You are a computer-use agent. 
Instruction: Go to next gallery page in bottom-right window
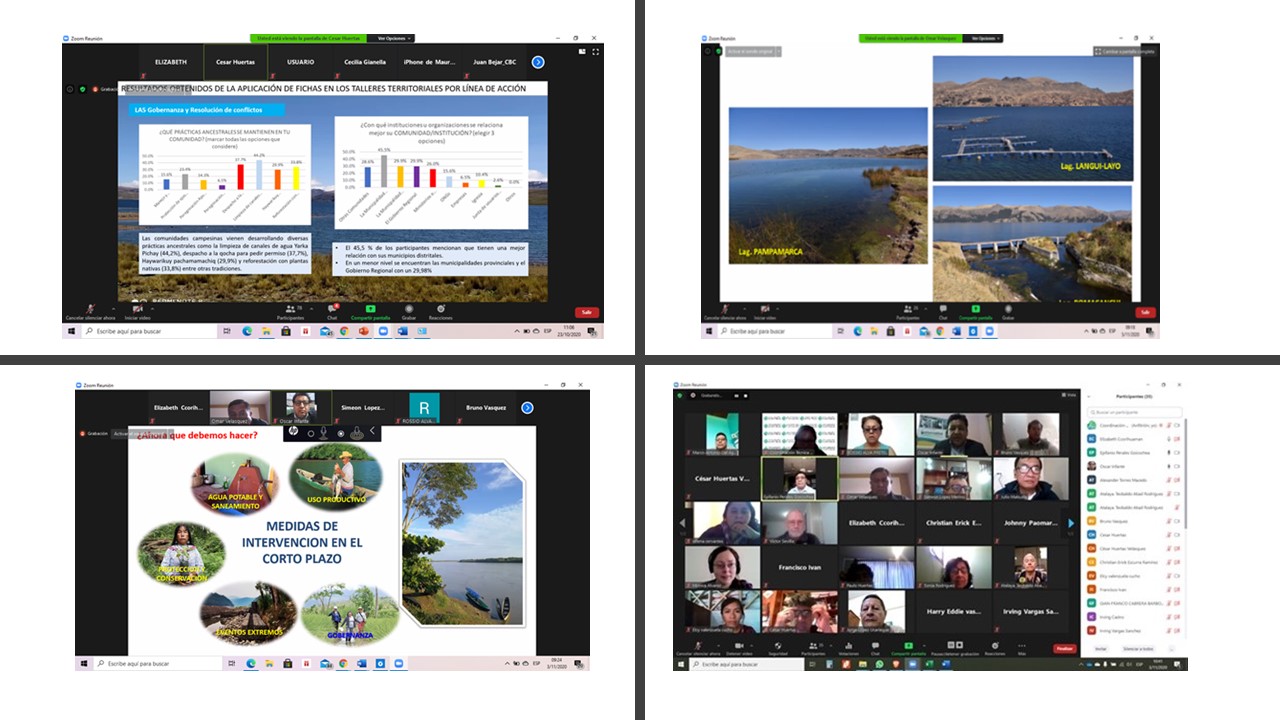coord(1070,523)
